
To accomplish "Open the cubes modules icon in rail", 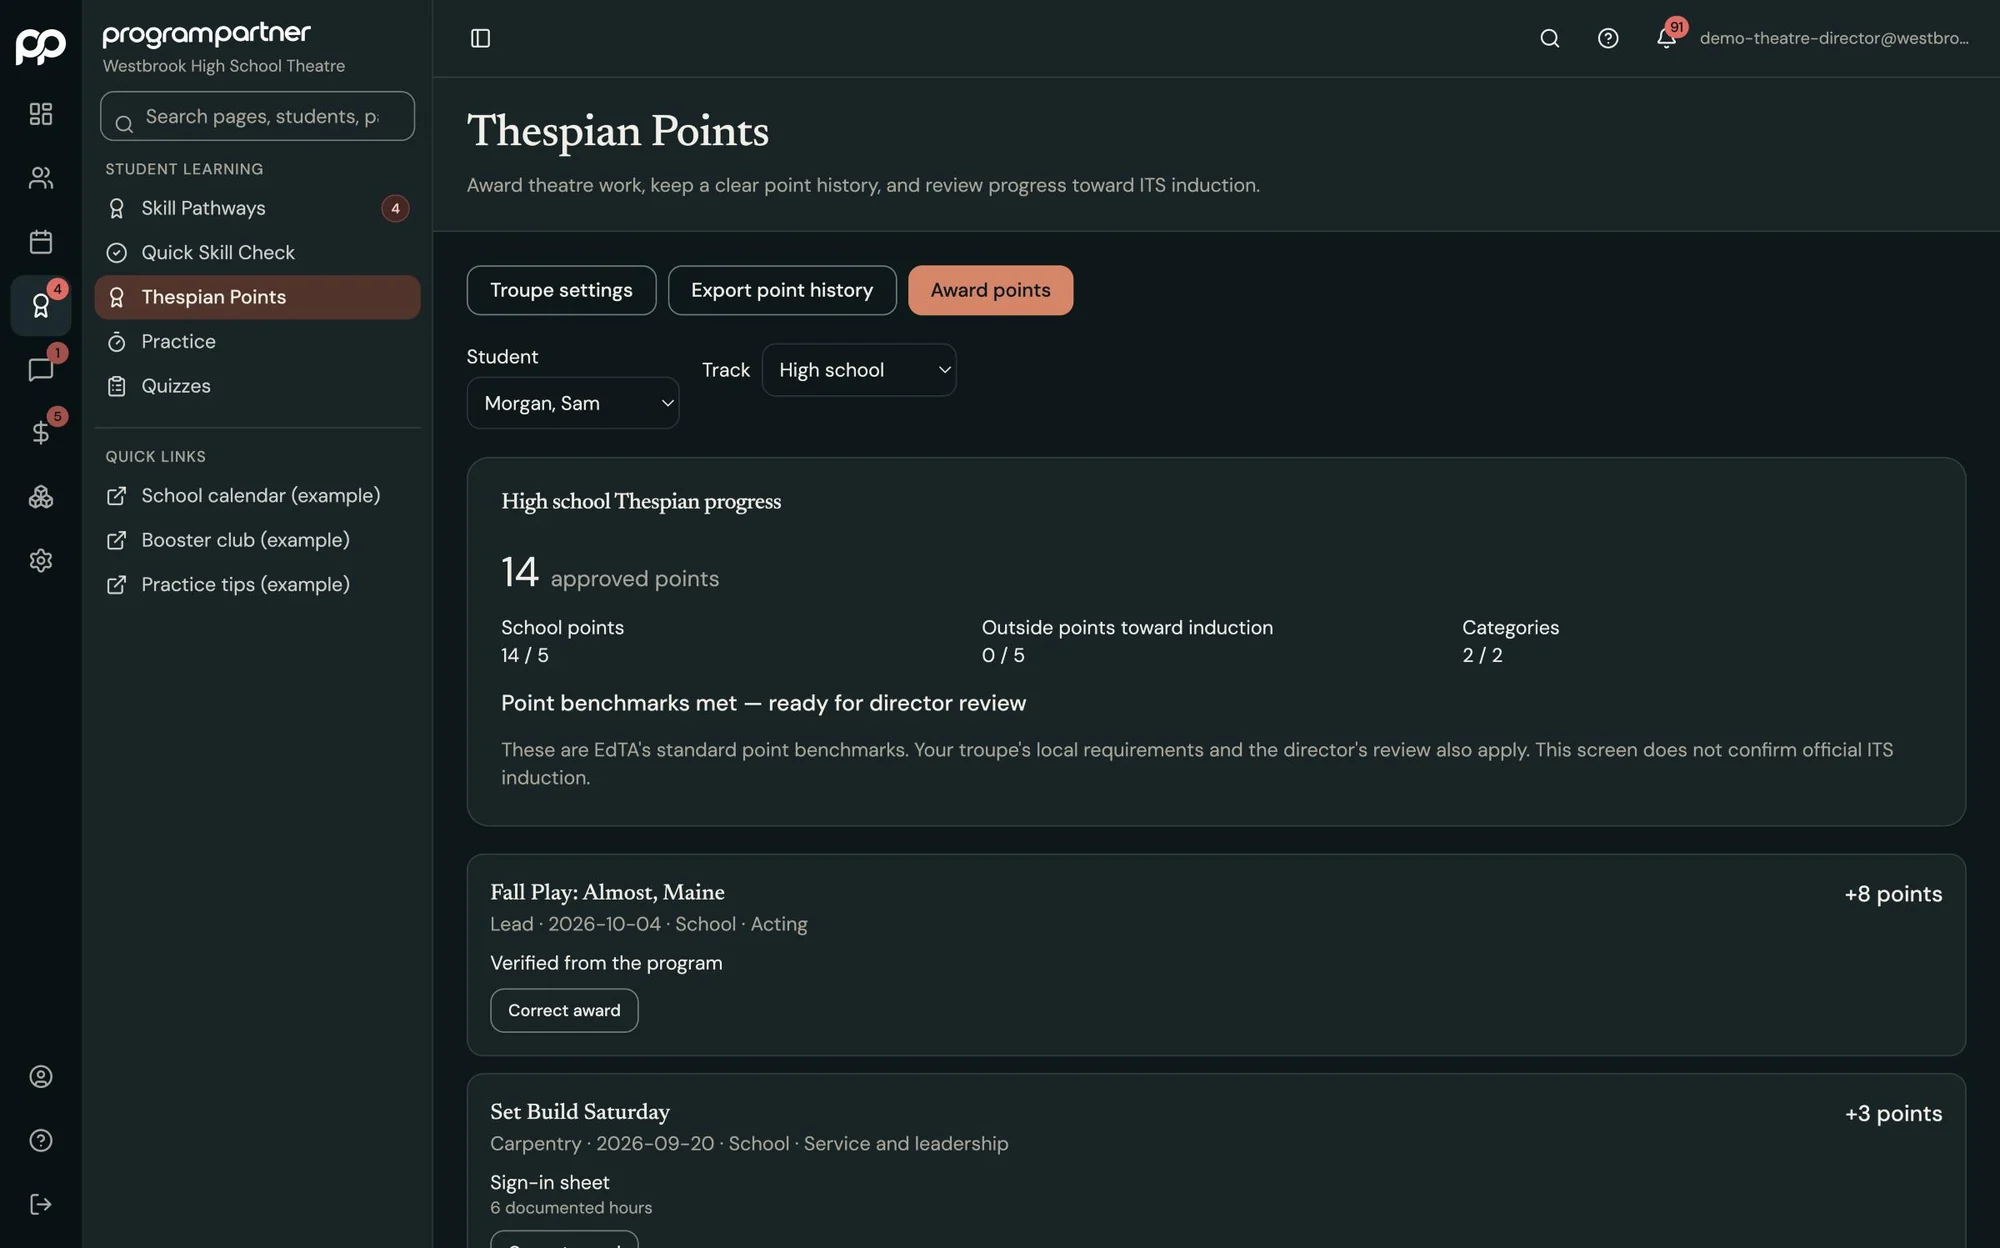I will 41,497.
